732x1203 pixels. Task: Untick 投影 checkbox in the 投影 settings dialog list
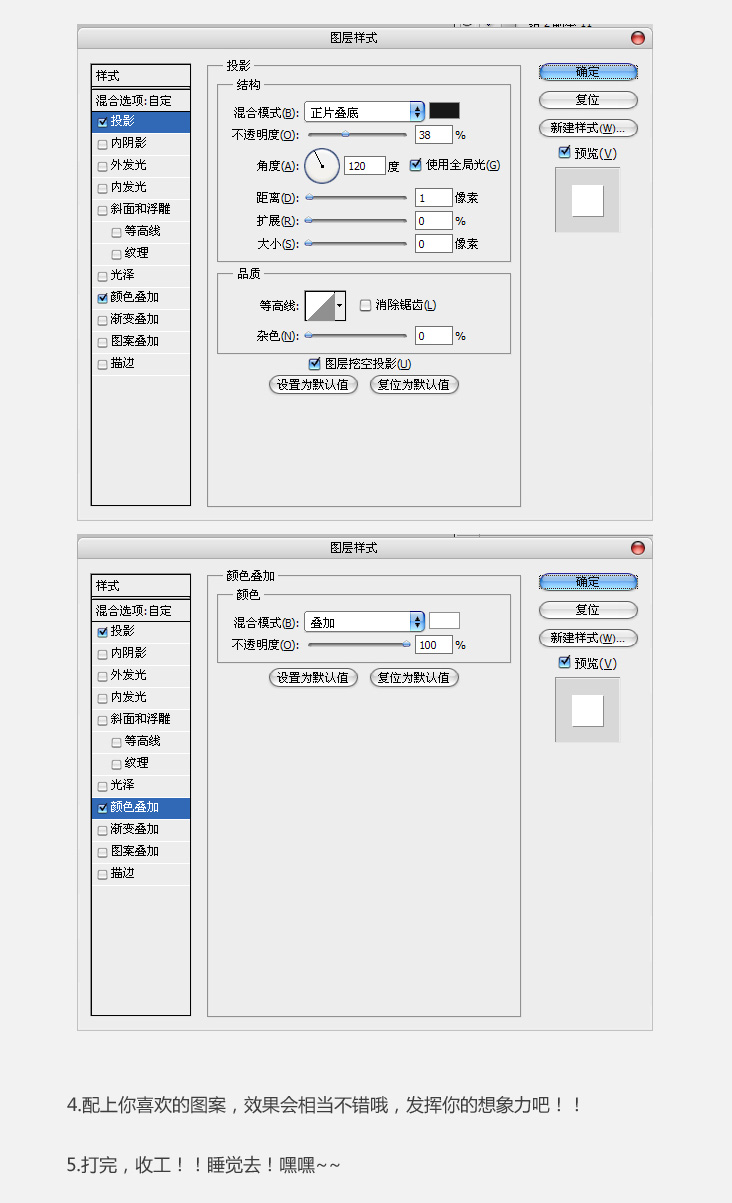[x=102, y=122]
